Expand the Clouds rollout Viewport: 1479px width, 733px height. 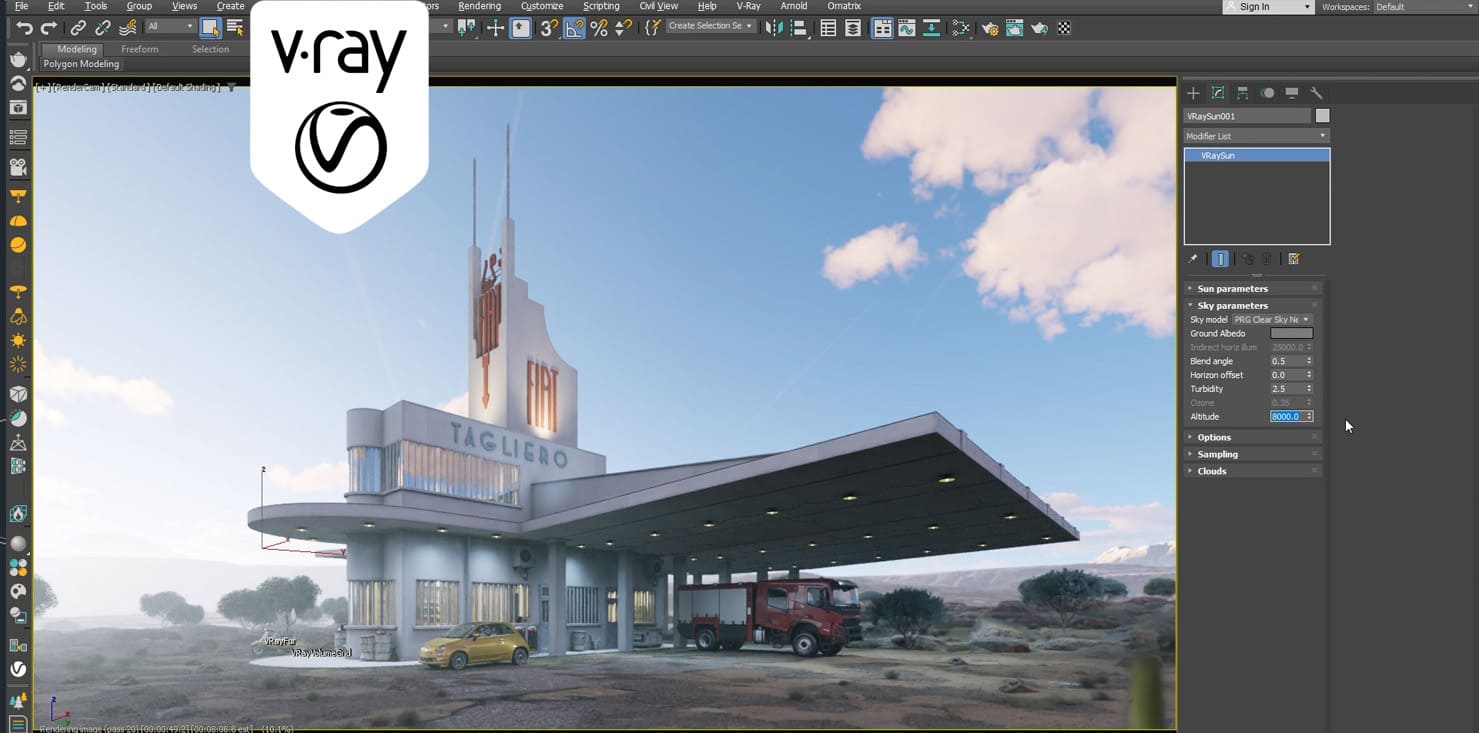1254,472
